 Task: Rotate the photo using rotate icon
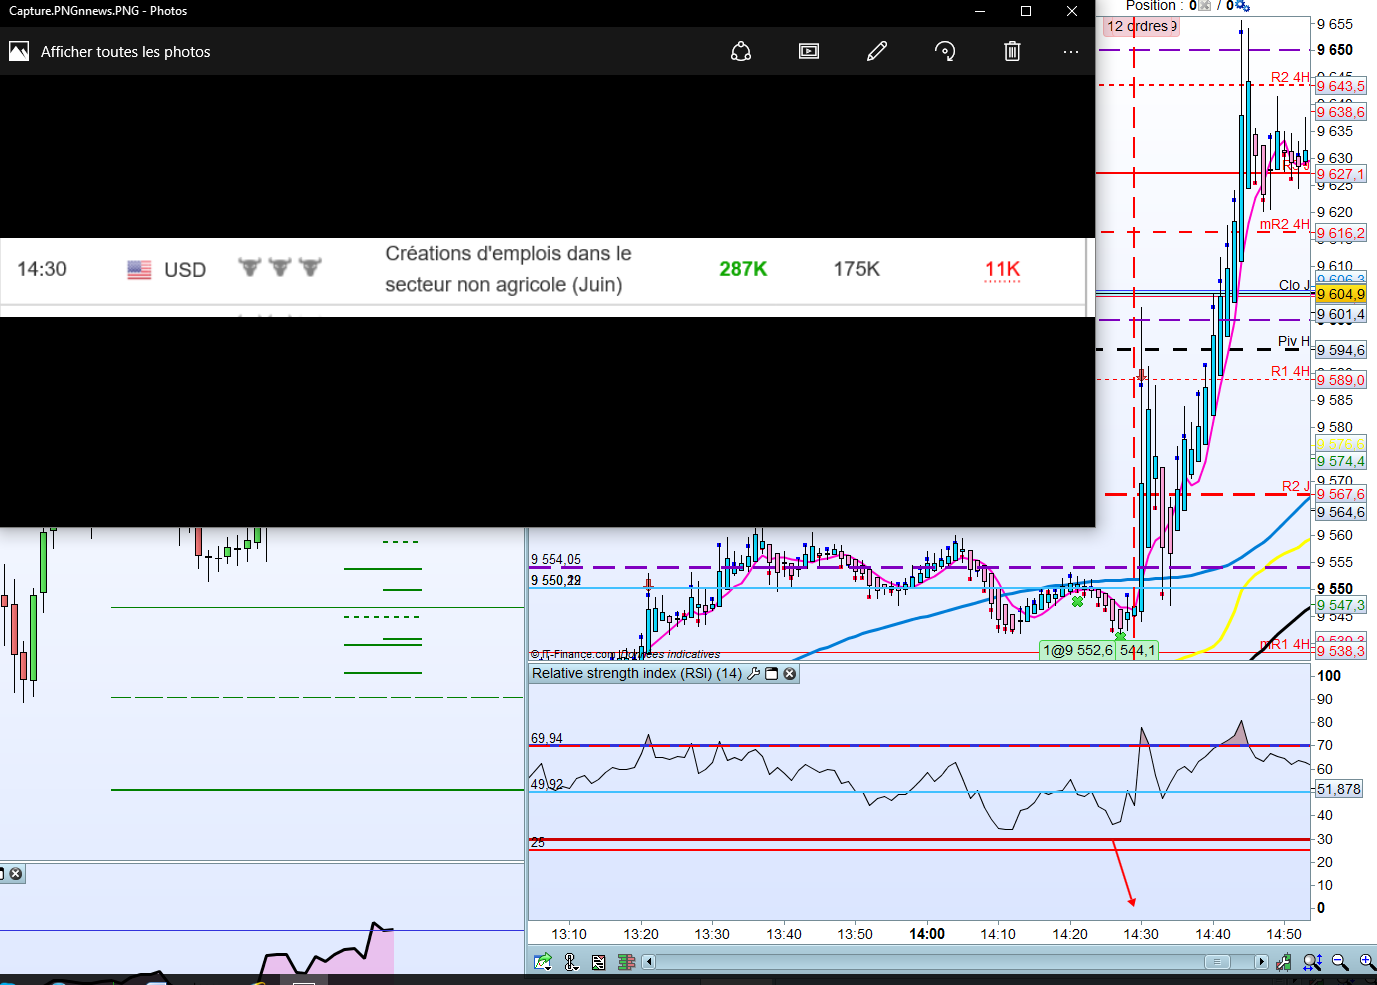(945, 51)
